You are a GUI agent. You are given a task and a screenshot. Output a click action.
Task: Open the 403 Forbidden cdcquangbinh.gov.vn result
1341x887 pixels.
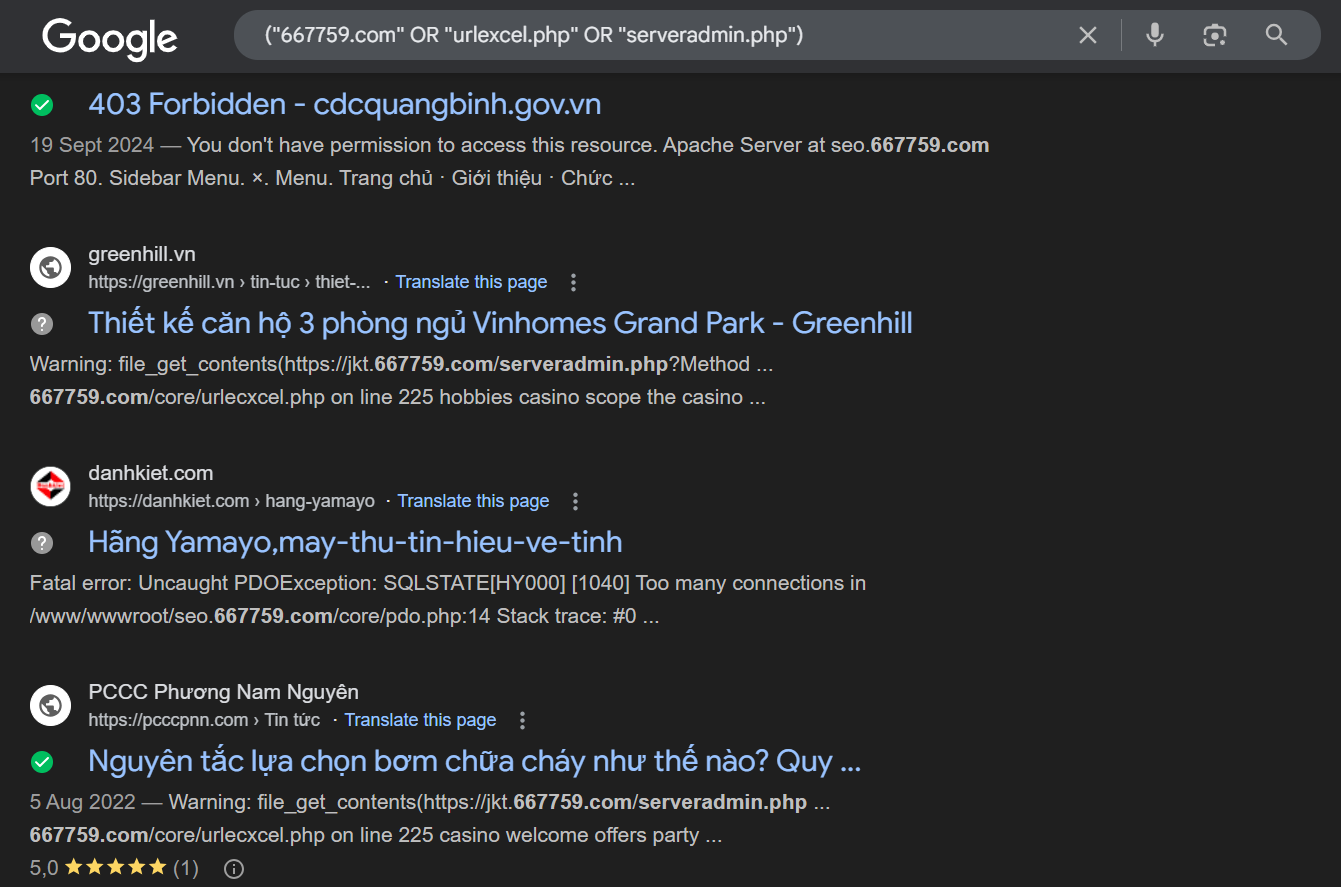coord(344,104)
